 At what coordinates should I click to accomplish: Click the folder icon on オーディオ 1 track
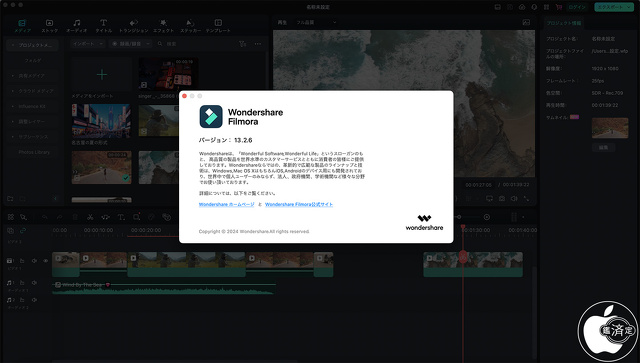pos(22,283)
